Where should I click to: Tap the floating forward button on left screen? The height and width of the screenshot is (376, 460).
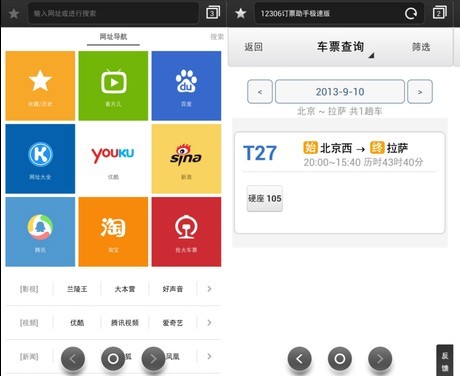pos(153,359)
